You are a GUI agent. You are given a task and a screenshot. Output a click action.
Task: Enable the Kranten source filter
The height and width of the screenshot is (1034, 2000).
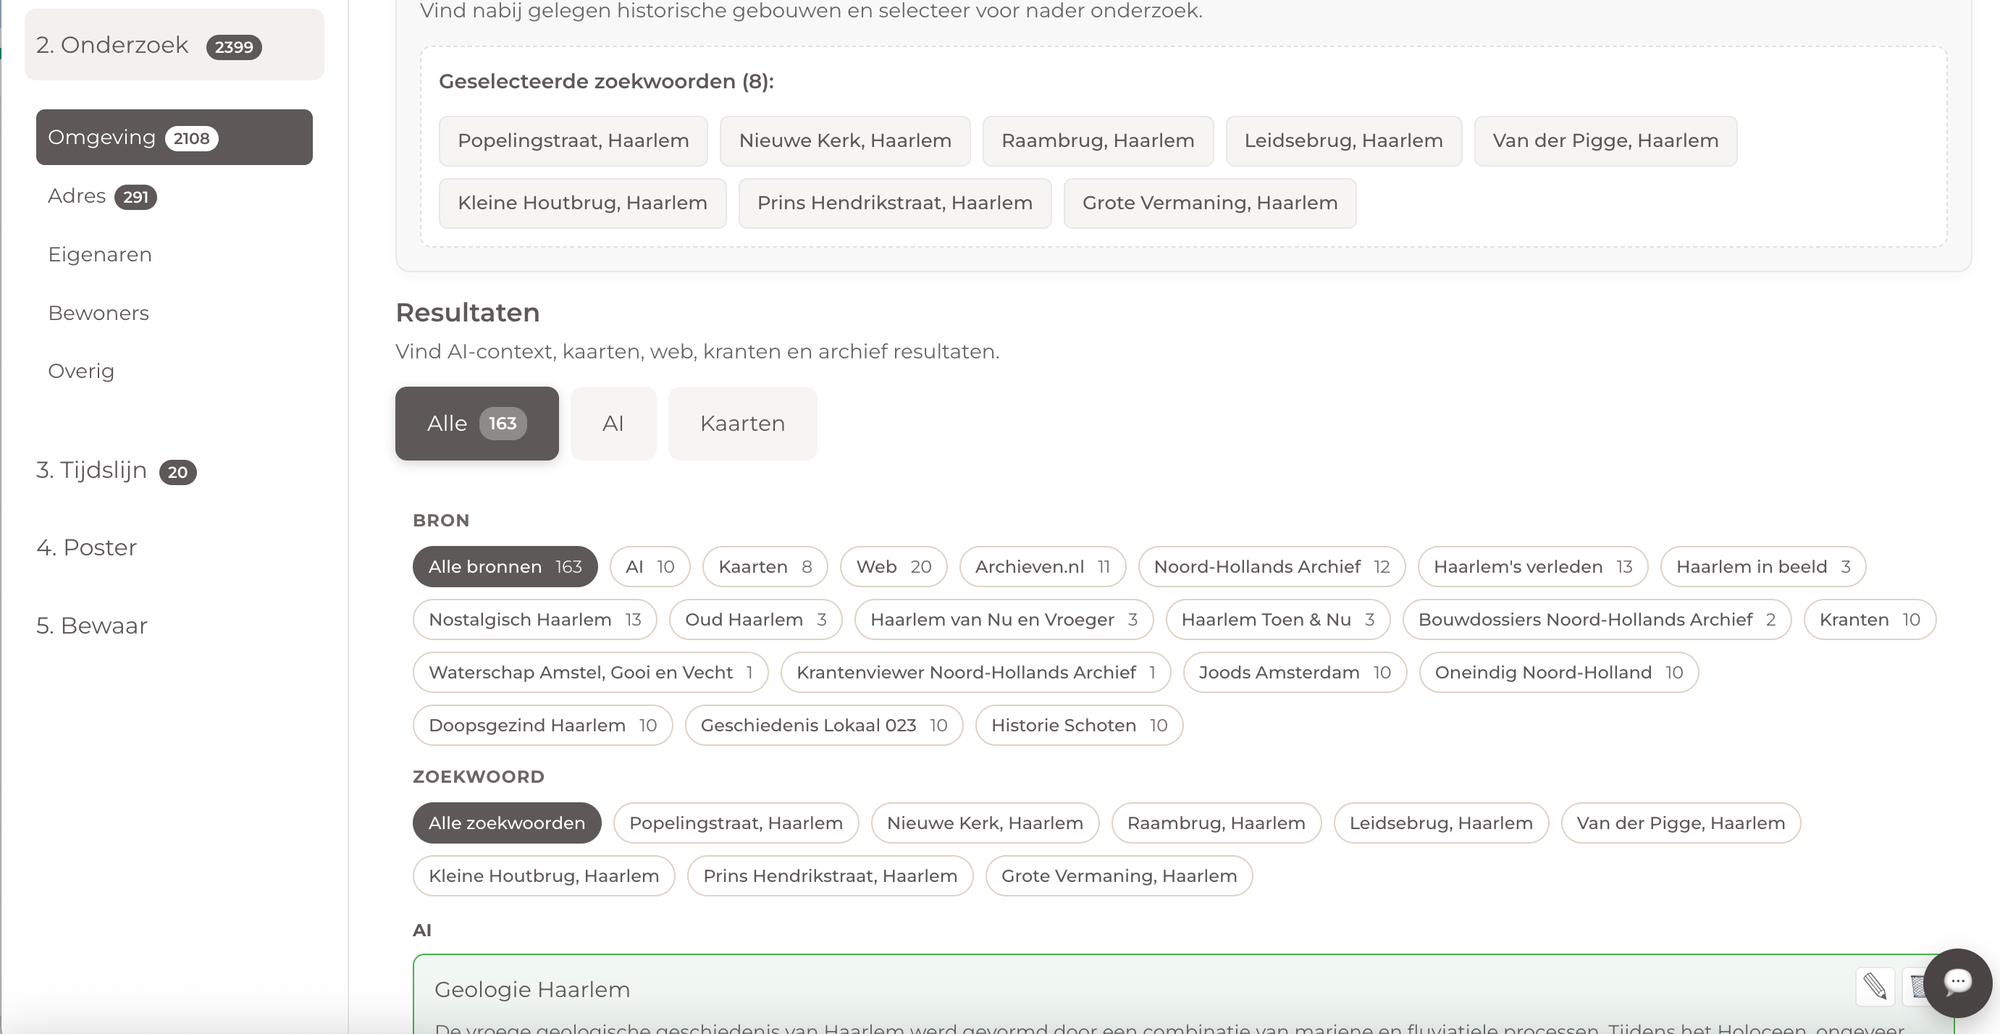click(x=1868, y=620)
